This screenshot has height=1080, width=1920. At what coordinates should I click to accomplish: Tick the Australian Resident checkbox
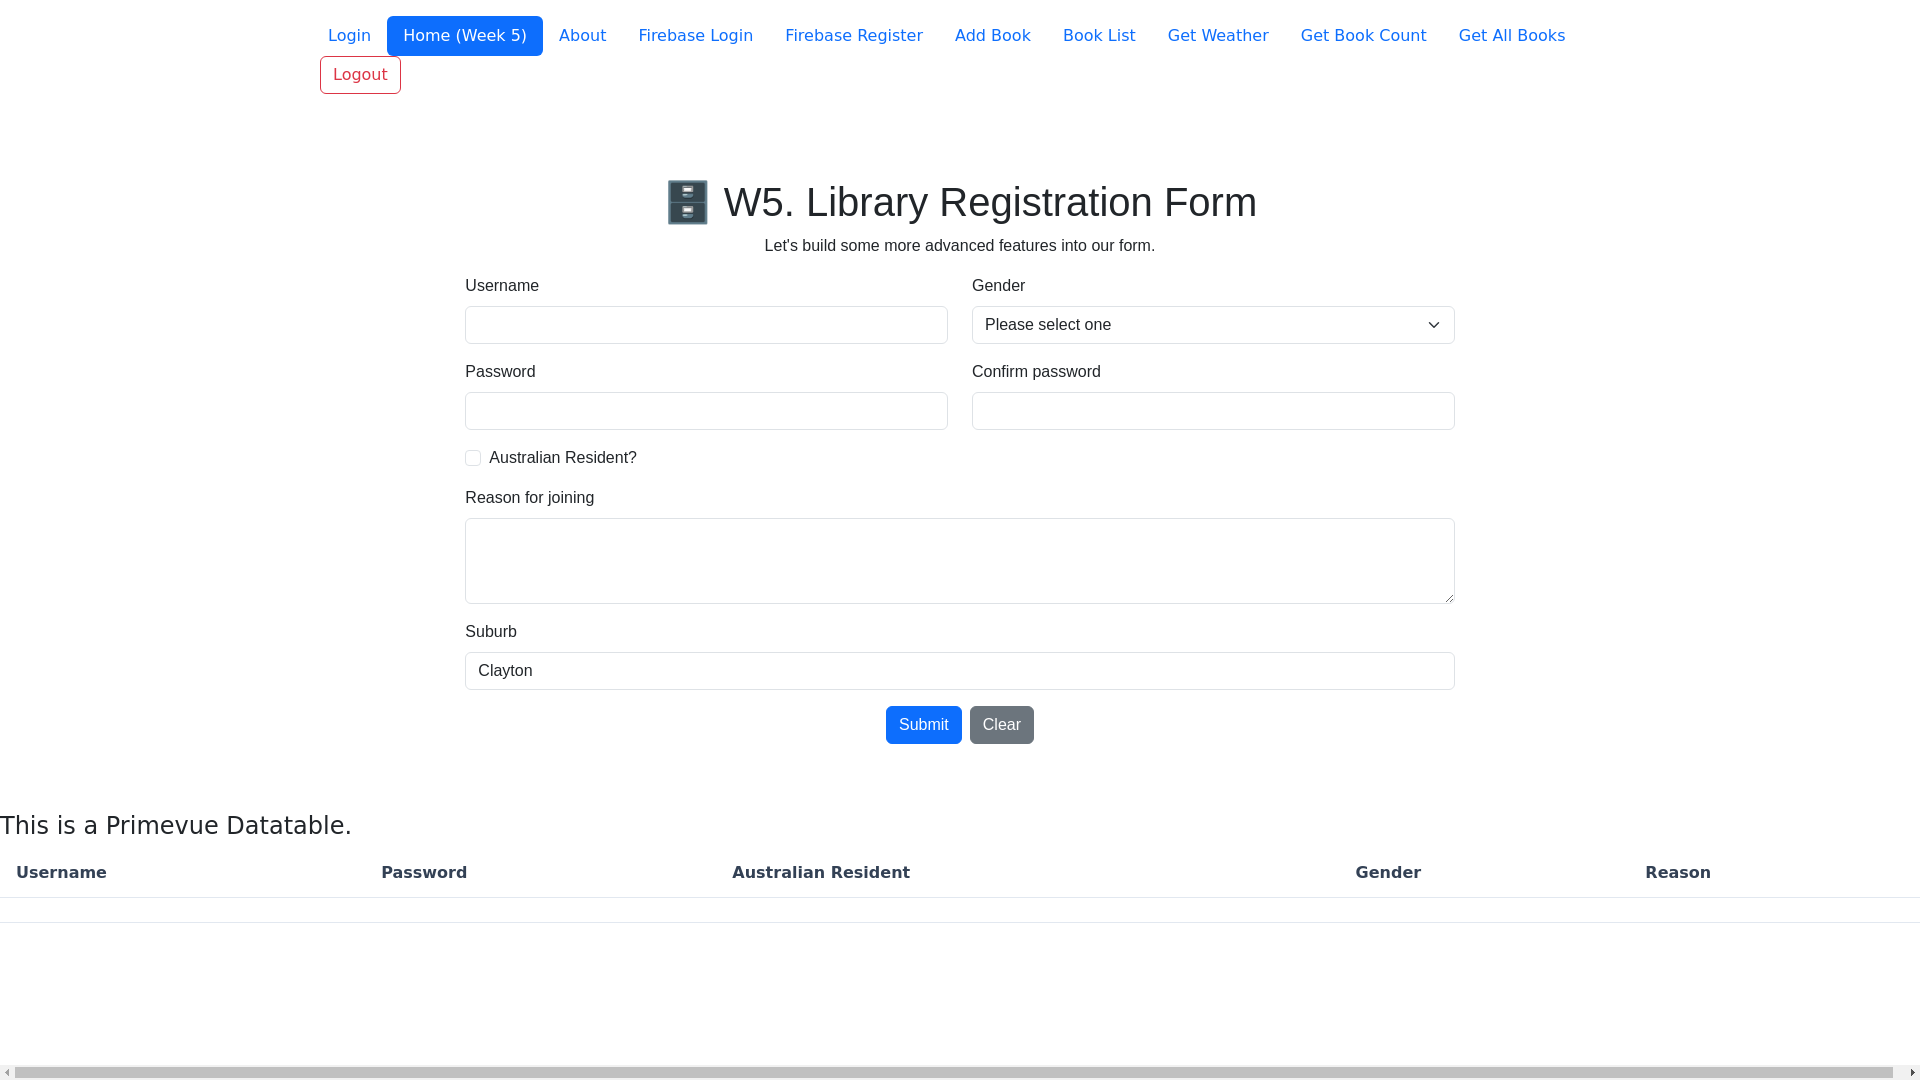point(473,458)
